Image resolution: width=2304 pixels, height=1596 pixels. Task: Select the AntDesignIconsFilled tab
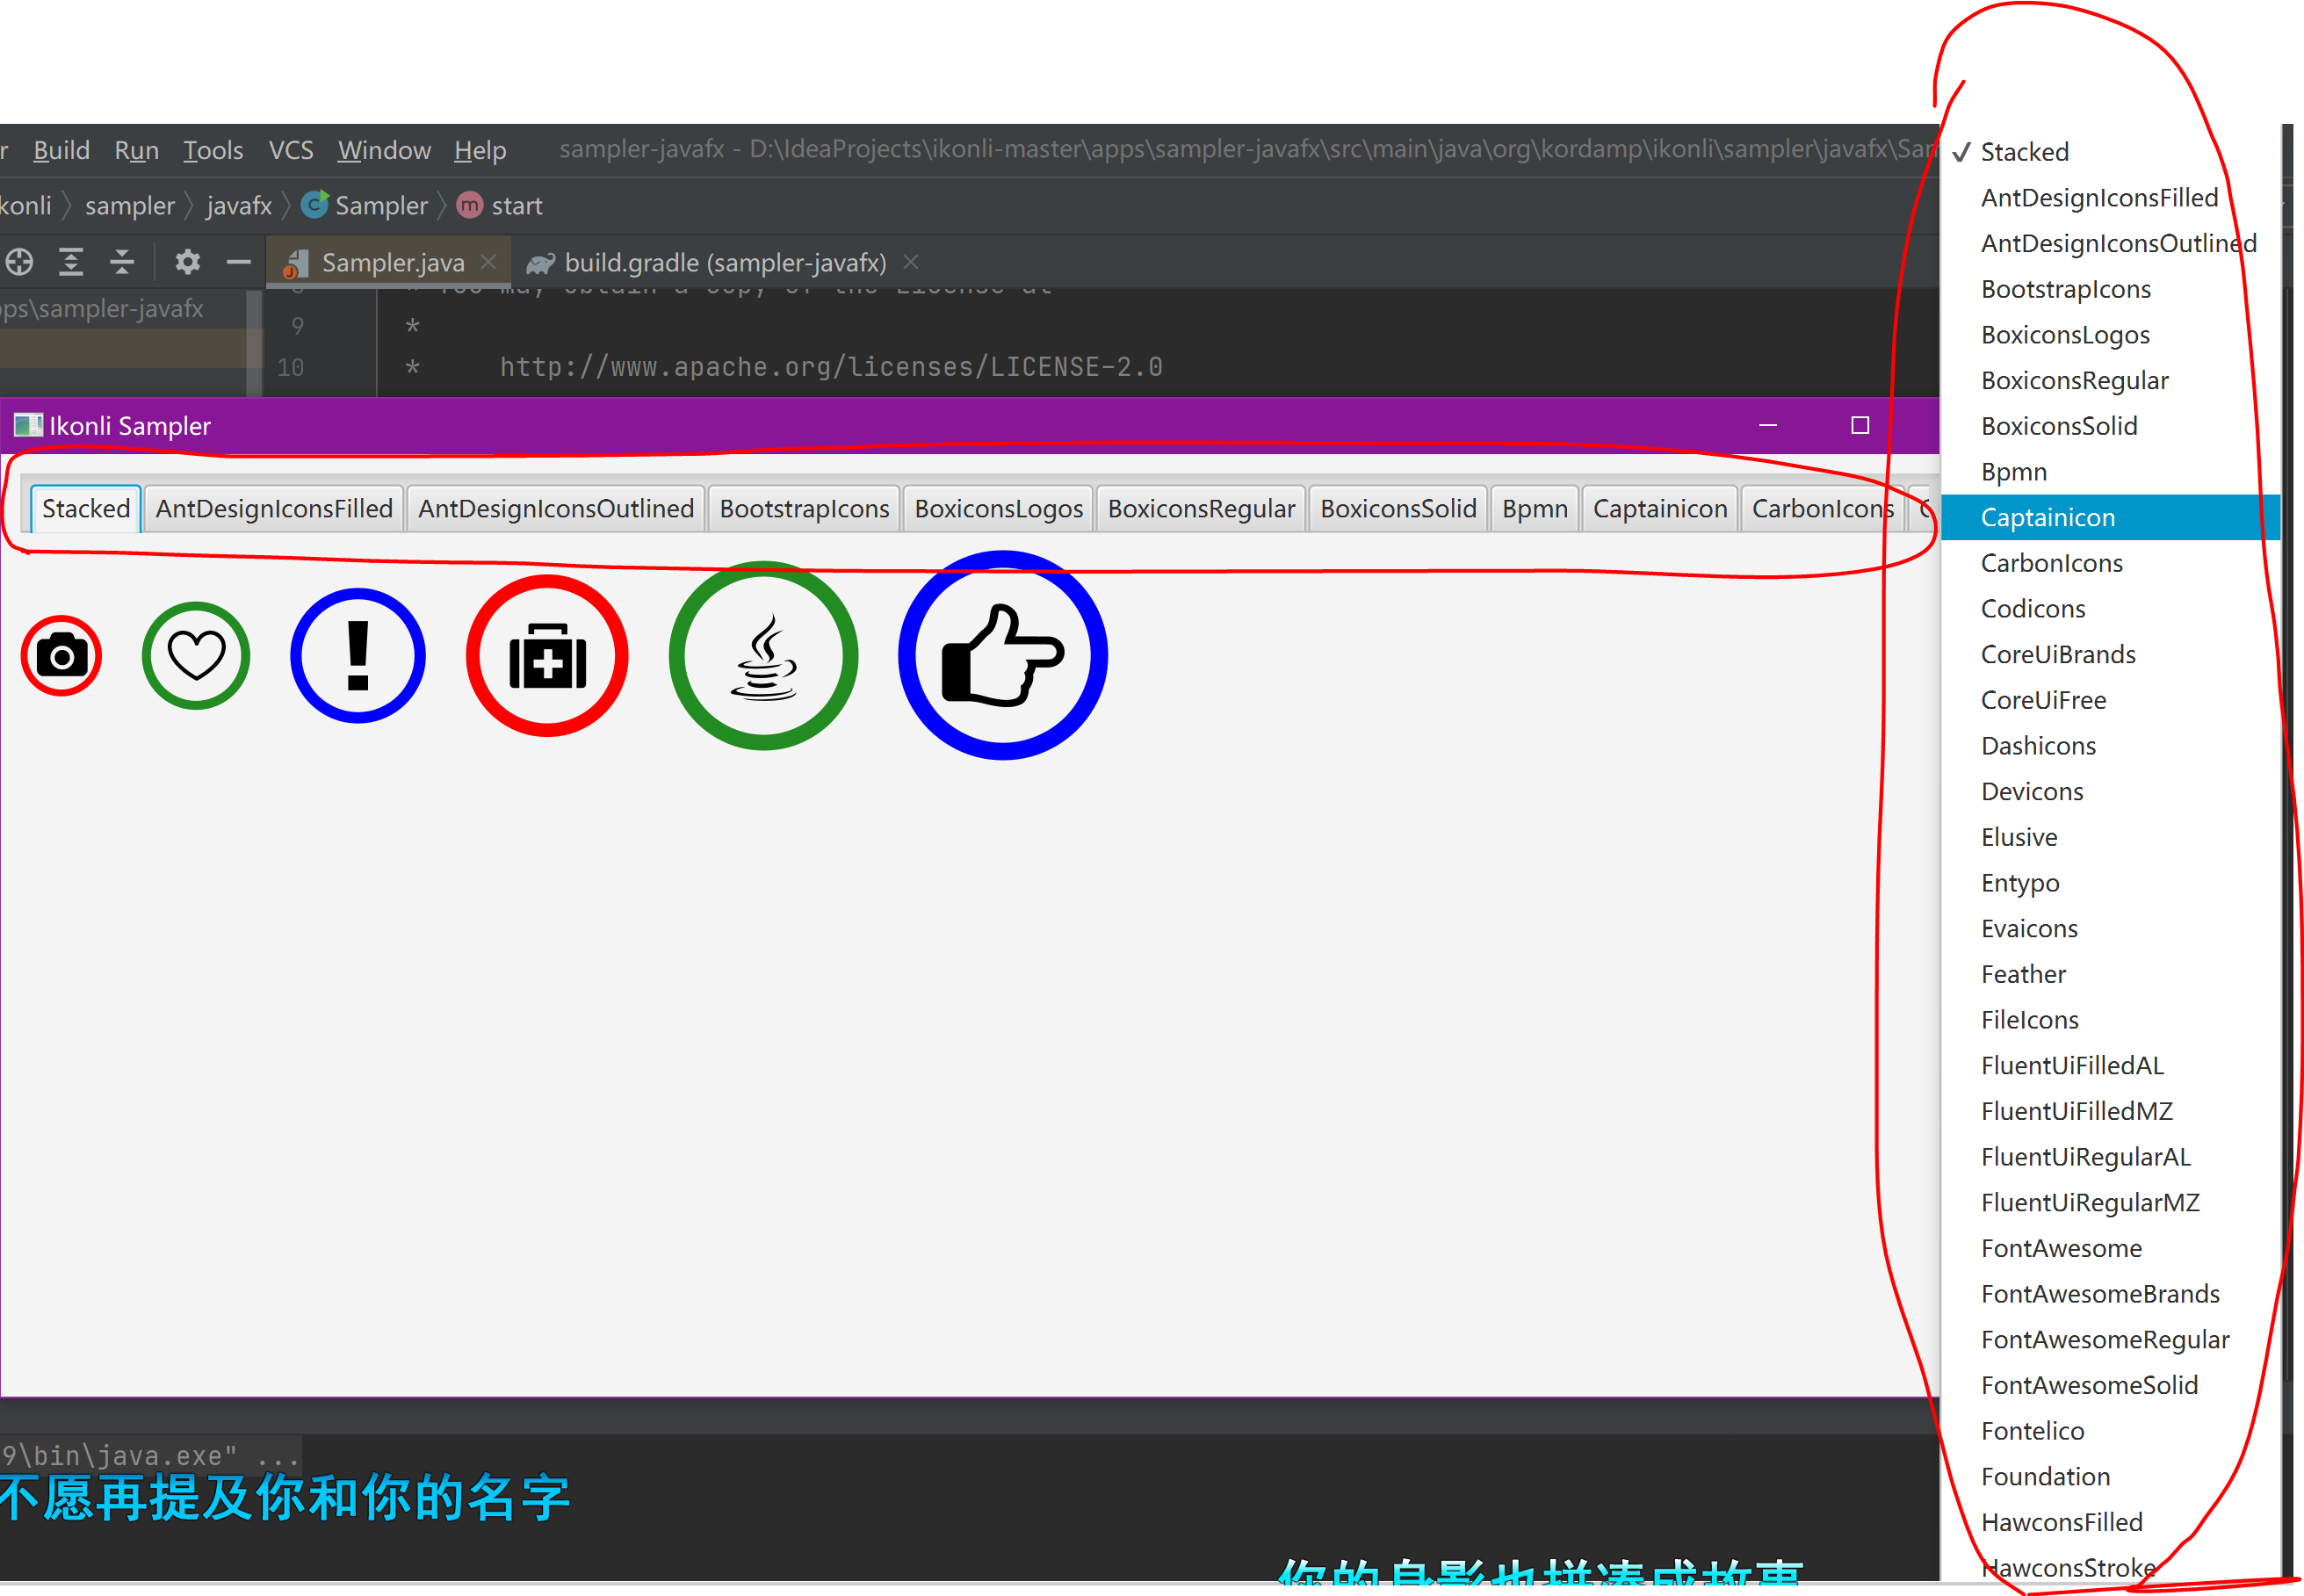274,508
